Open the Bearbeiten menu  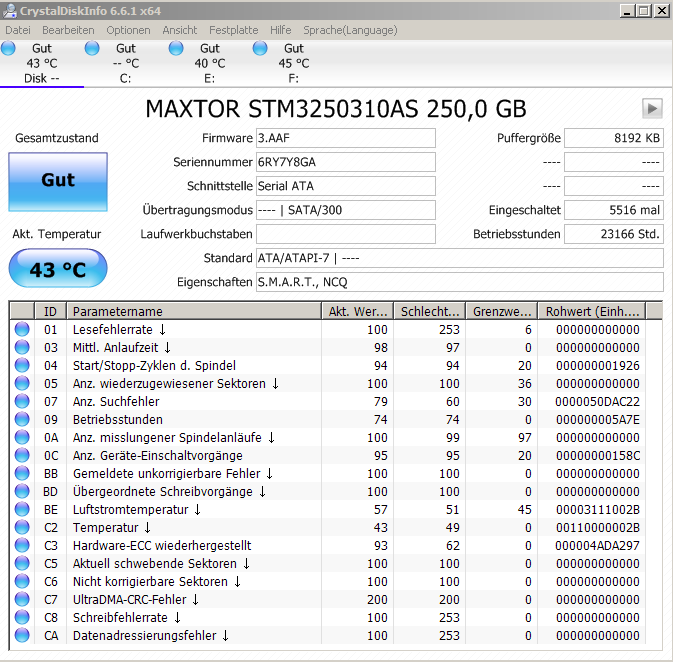coord(68,30)
